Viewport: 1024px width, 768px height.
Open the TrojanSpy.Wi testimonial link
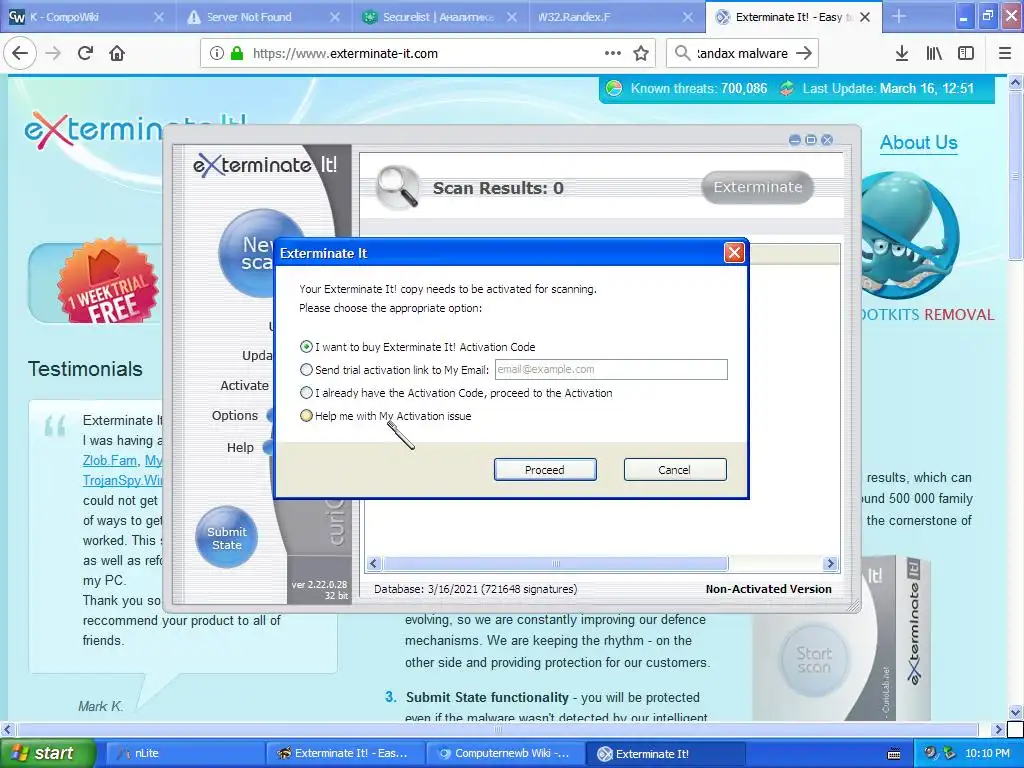pos(122,481)
